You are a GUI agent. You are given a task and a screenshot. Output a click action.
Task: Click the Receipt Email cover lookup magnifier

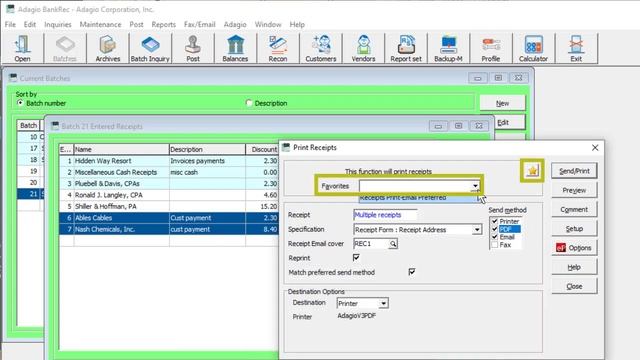(393, 244)
